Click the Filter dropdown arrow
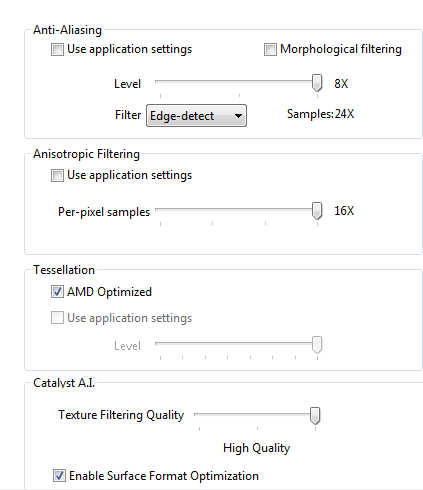The width and height of the screenshot is (423, 490). tap(238, 116)
